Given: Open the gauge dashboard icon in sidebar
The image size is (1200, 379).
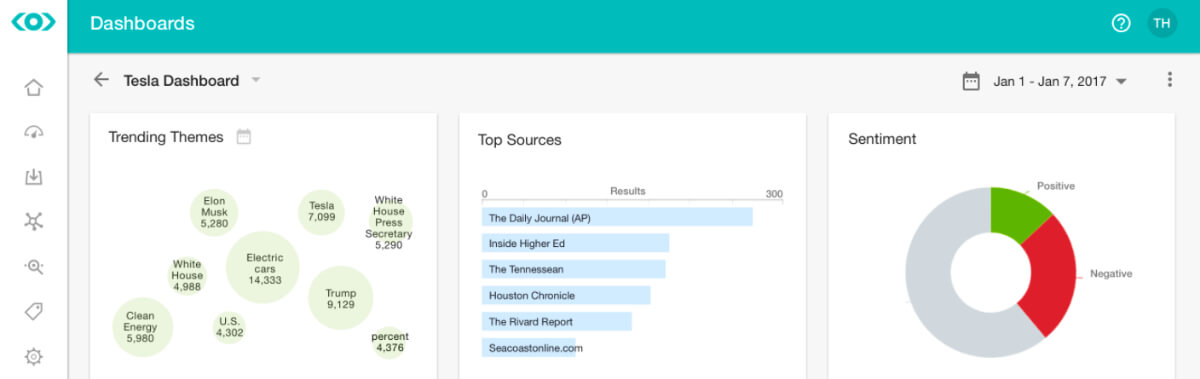Looking at the screenshot, I should 33,133.
